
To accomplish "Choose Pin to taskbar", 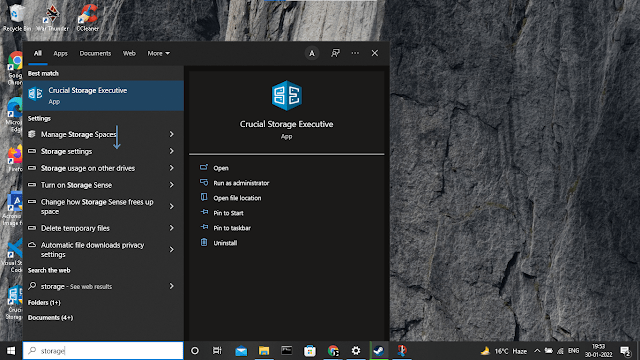I will tap(225, 228).
